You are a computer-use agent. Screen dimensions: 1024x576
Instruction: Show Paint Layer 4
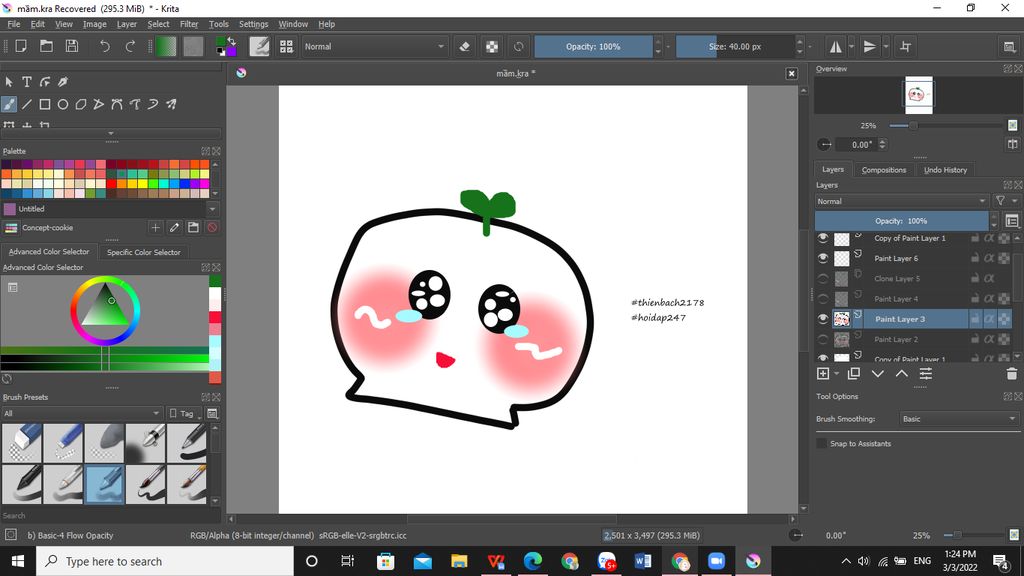click(823, 299)
